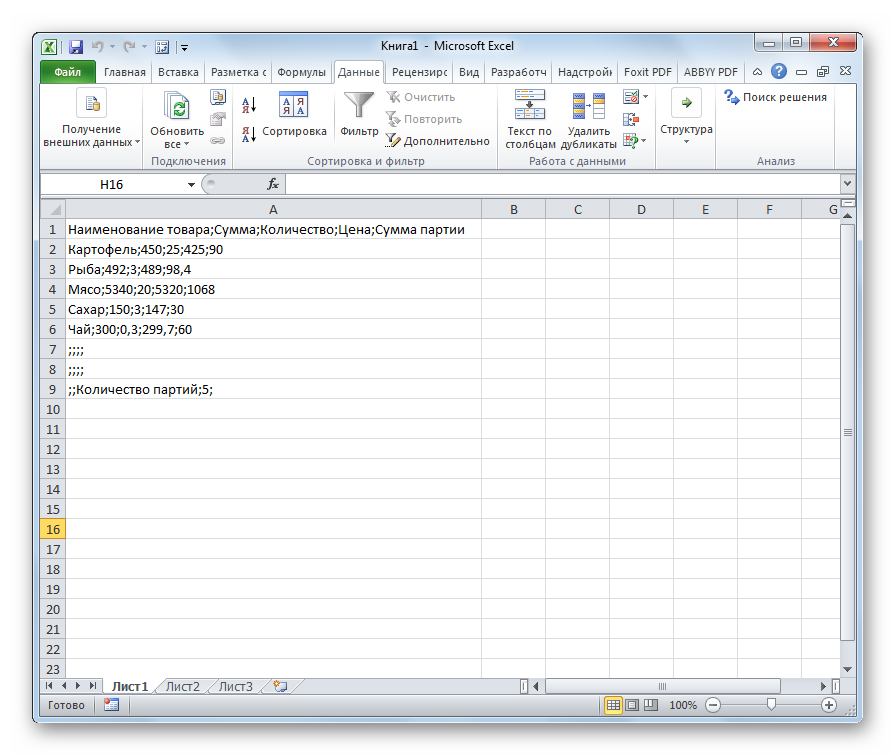Open the Формулы ribbon tab

coord(301,72)
